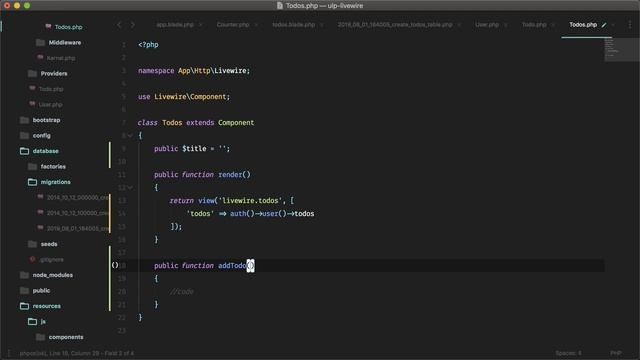
Task: Change syntax via PHP in status bar
Action: click(616, 353)
